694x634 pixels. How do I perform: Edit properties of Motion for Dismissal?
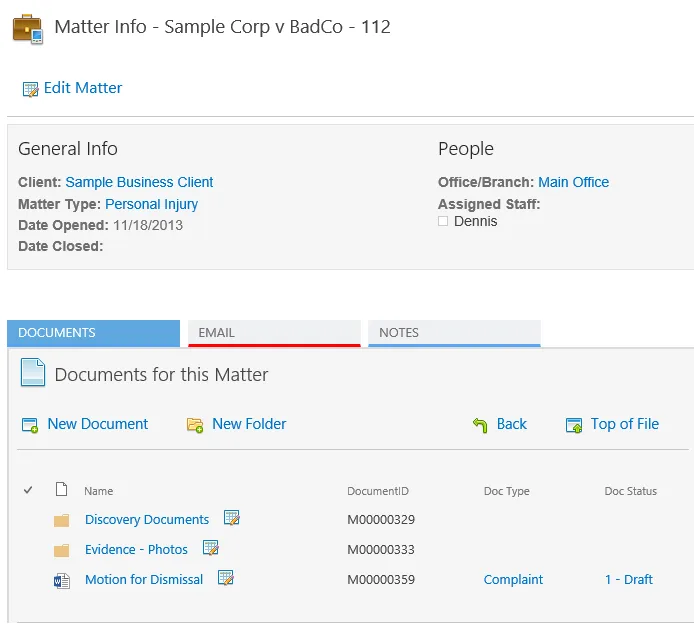pyautogui.click(x=226, y=578)
